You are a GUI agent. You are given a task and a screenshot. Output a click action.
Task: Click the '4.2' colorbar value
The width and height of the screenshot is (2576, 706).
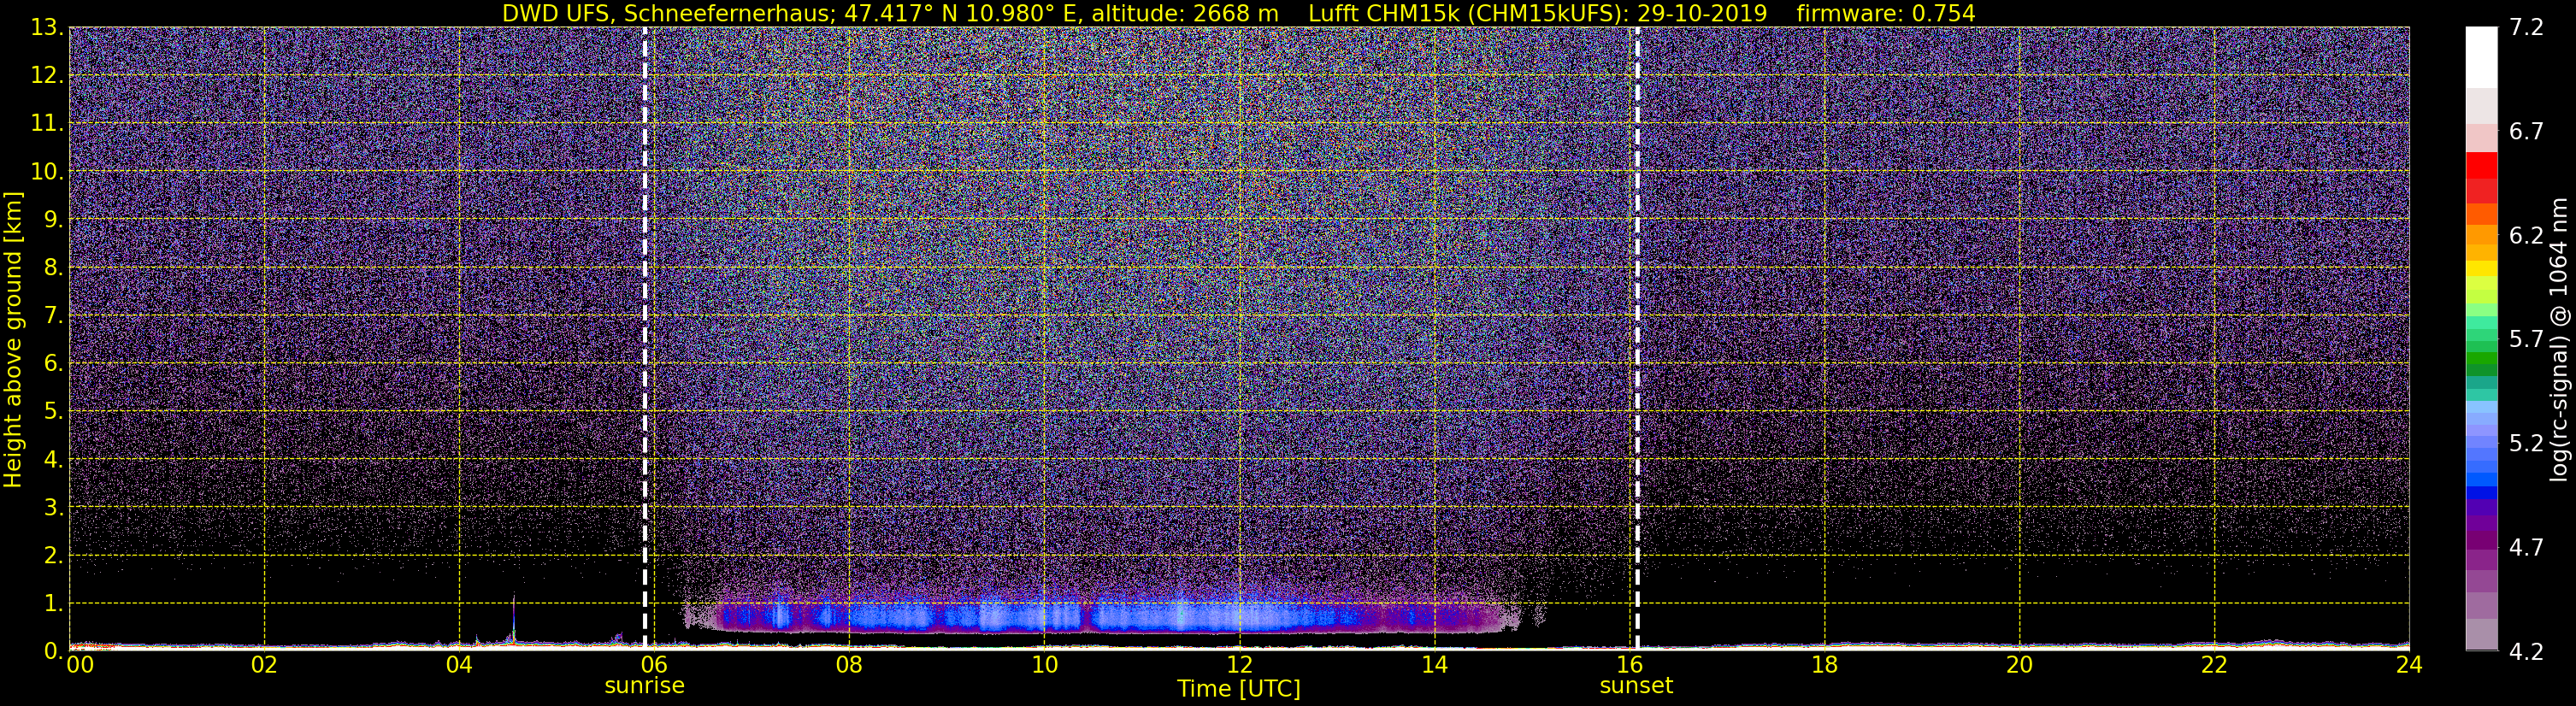2526,652
